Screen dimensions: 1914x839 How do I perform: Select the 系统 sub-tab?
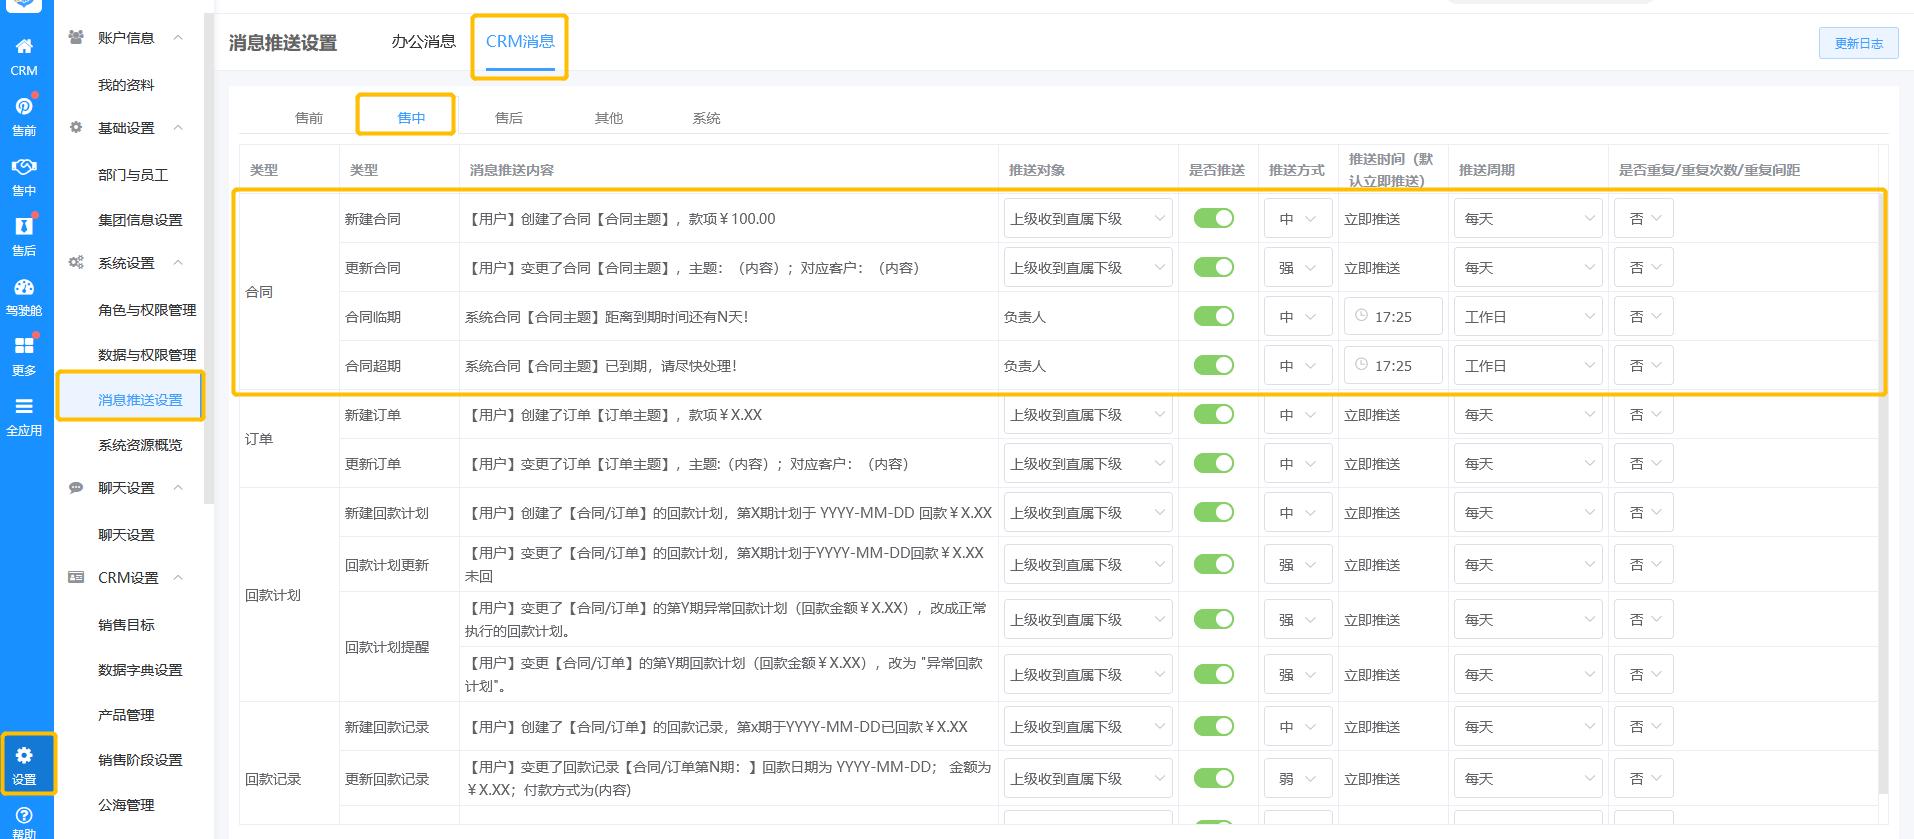pyautogui.click(x=706, y=117)
